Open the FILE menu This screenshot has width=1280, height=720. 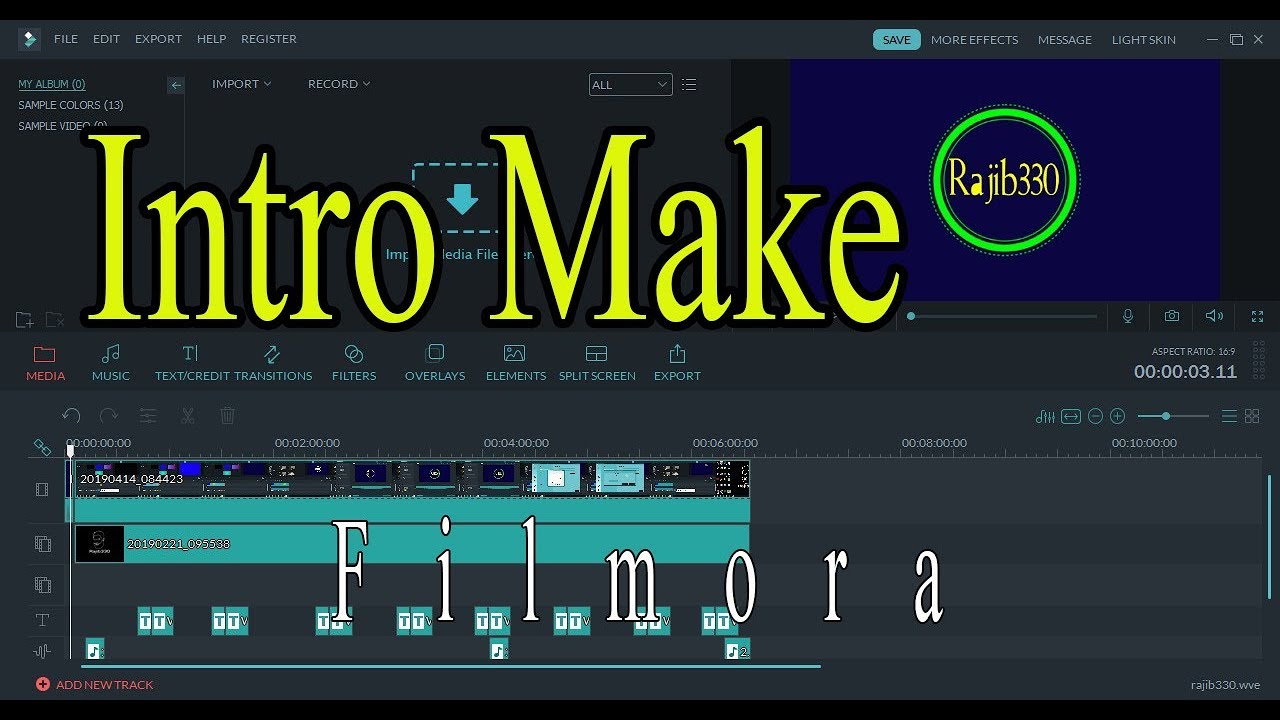point(66,39)
